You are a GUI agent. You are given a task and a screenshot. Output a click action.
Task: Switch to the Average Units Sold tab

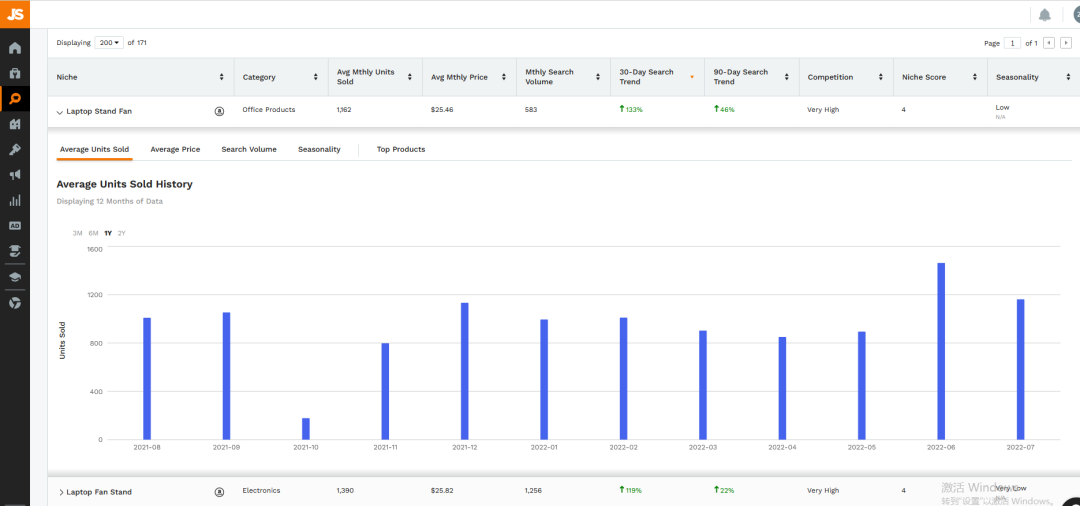click(x=94, y=149)
